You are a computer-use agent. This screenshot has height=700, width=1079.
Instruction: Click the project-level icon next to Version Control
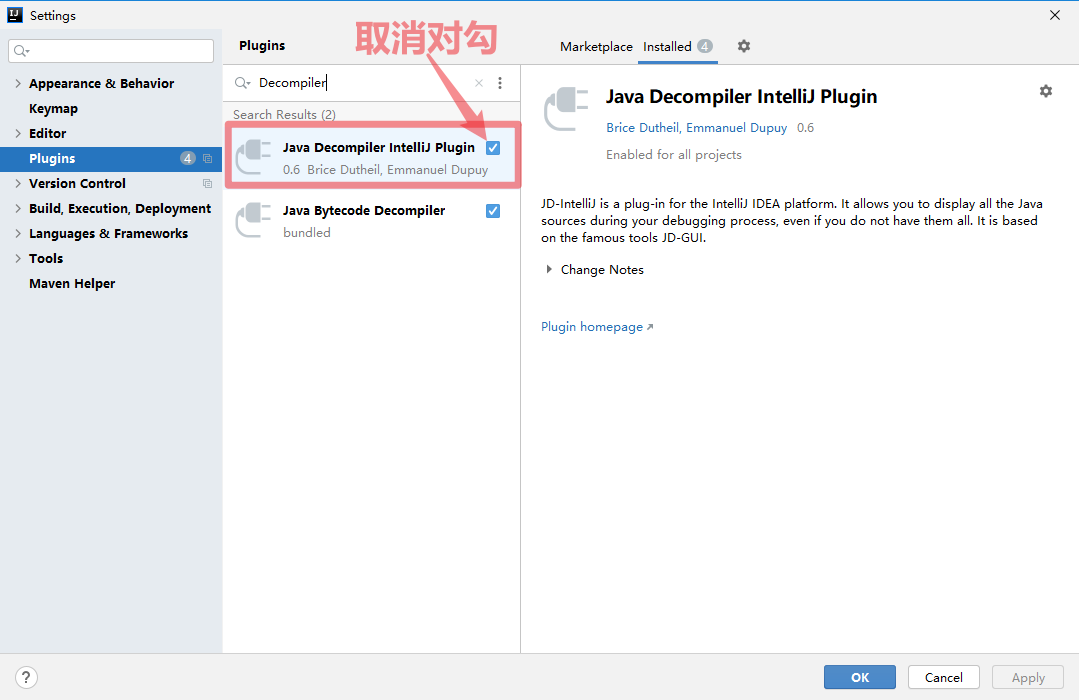pyautogui.click(x=207, y=184)
